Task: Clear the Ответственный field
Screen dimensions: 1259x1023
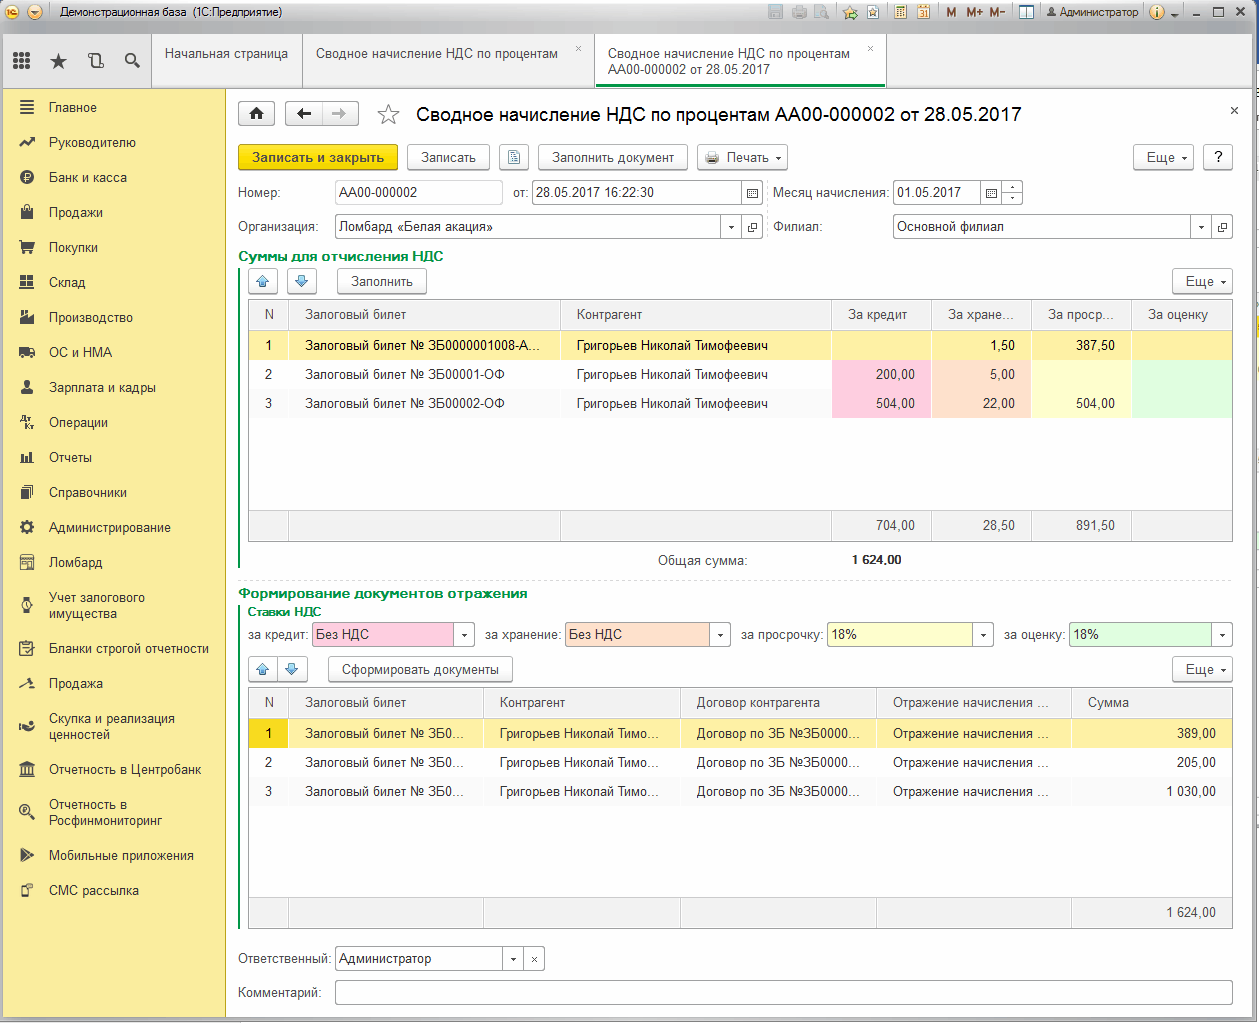Action: tap(534, 959)
